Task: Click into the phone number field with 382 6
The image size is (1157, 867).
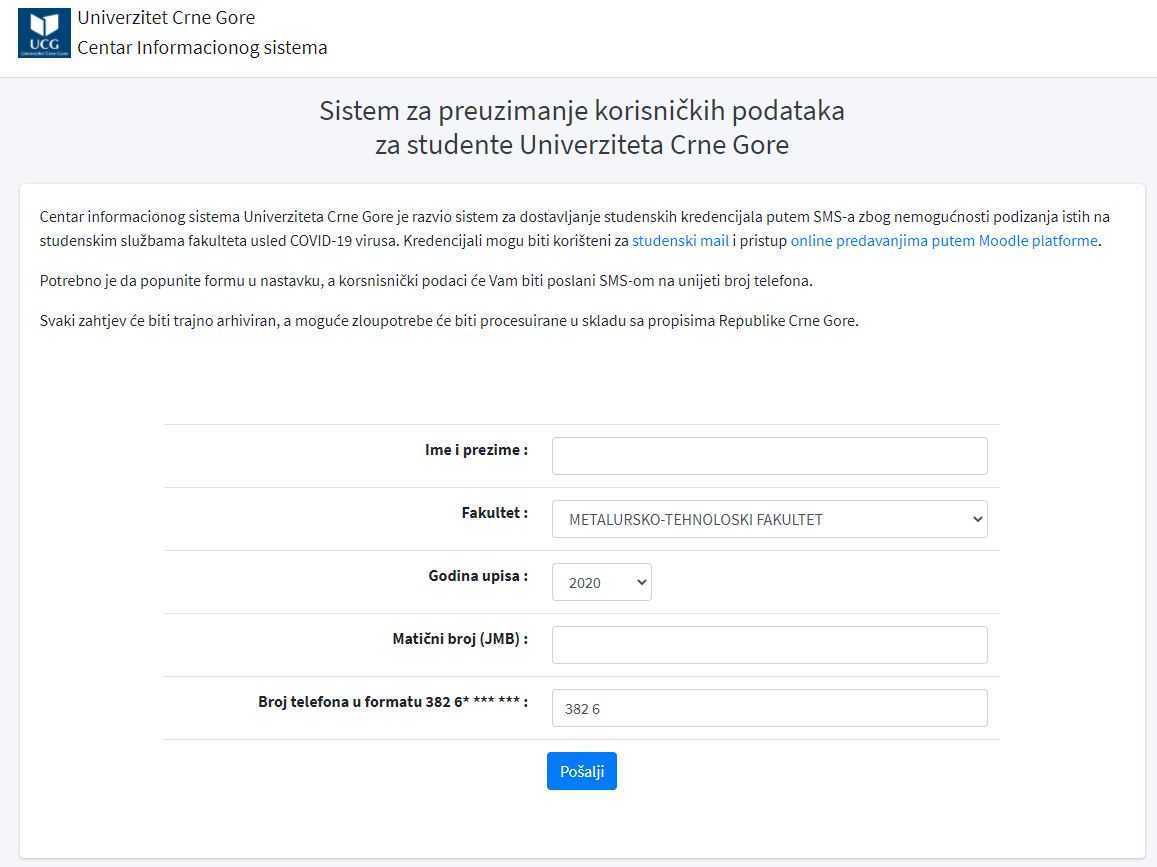Action: (x=769, y=708)
